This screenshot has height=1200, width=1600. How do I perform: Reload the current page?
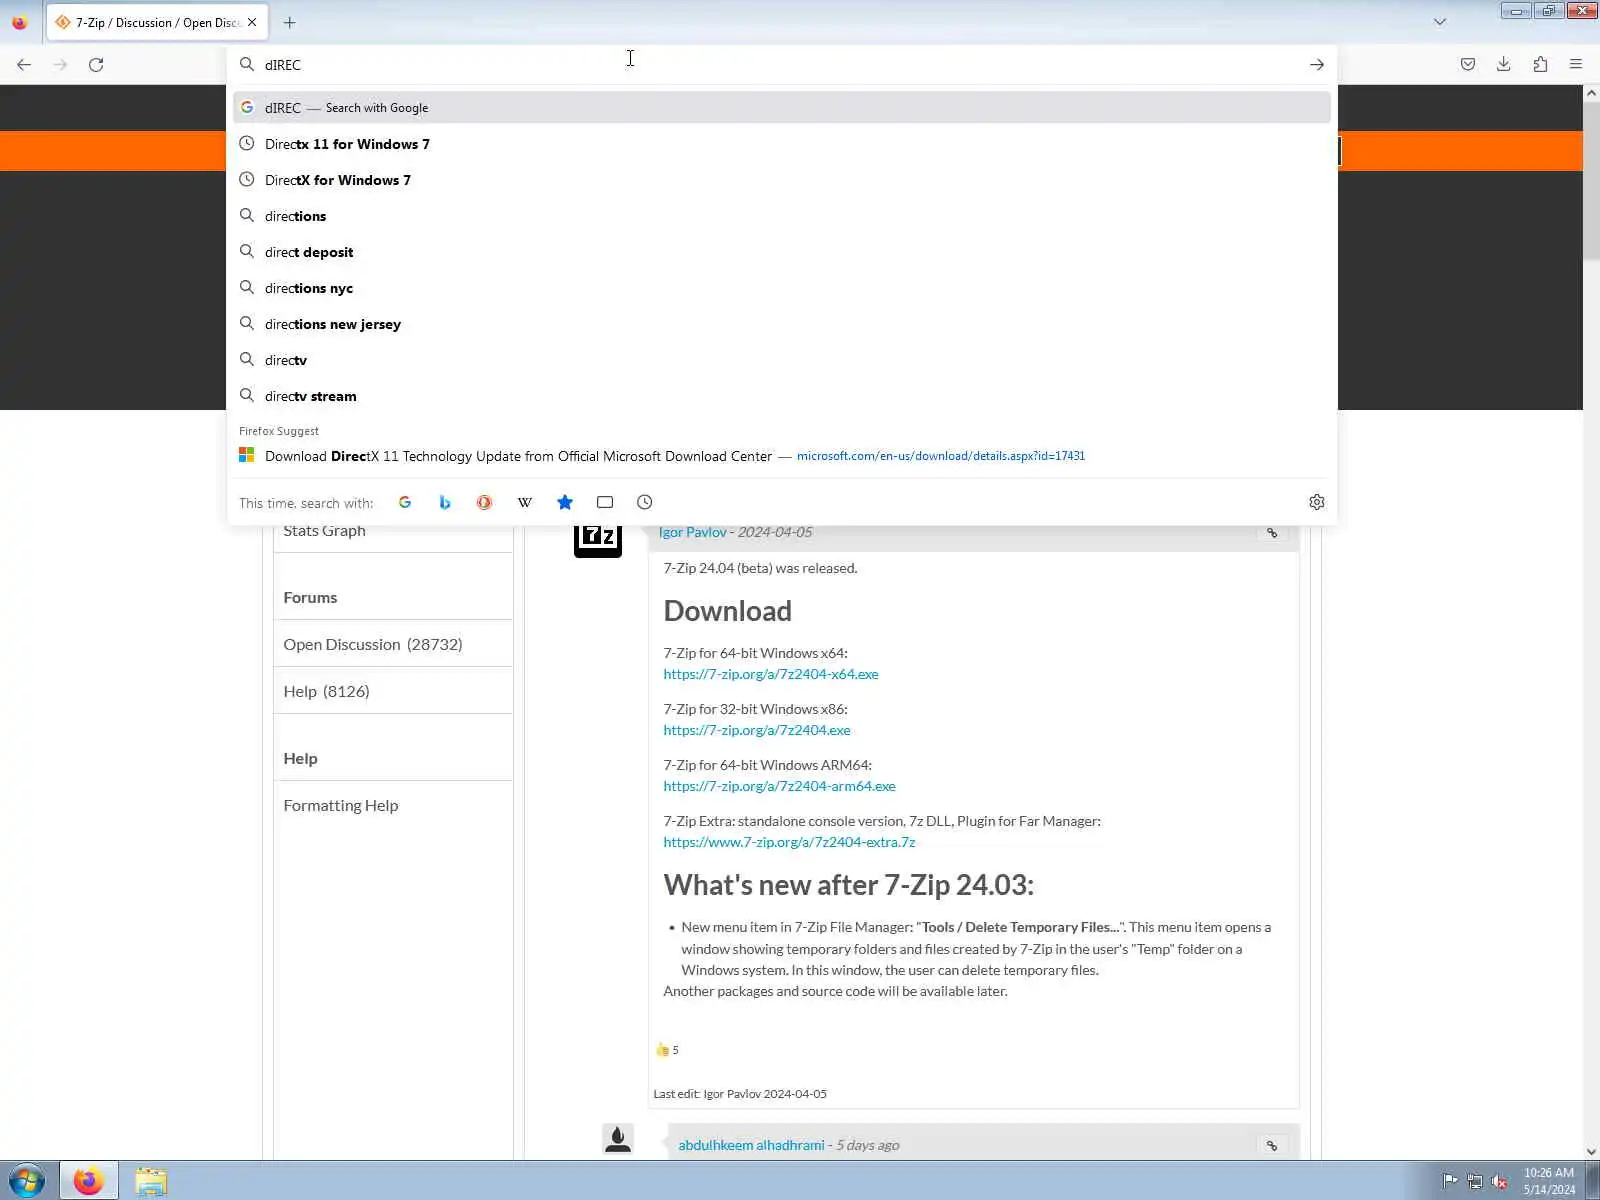coord(96,64)
